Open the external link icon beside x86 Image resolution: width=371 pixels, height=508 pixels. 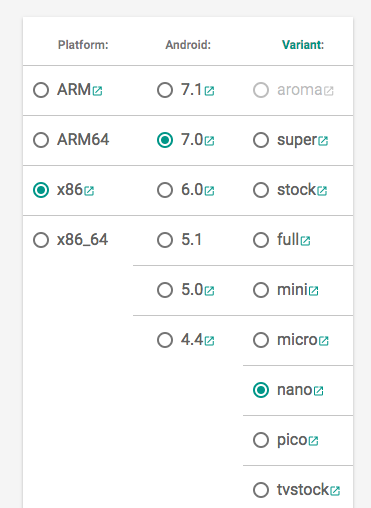(89, 191)
